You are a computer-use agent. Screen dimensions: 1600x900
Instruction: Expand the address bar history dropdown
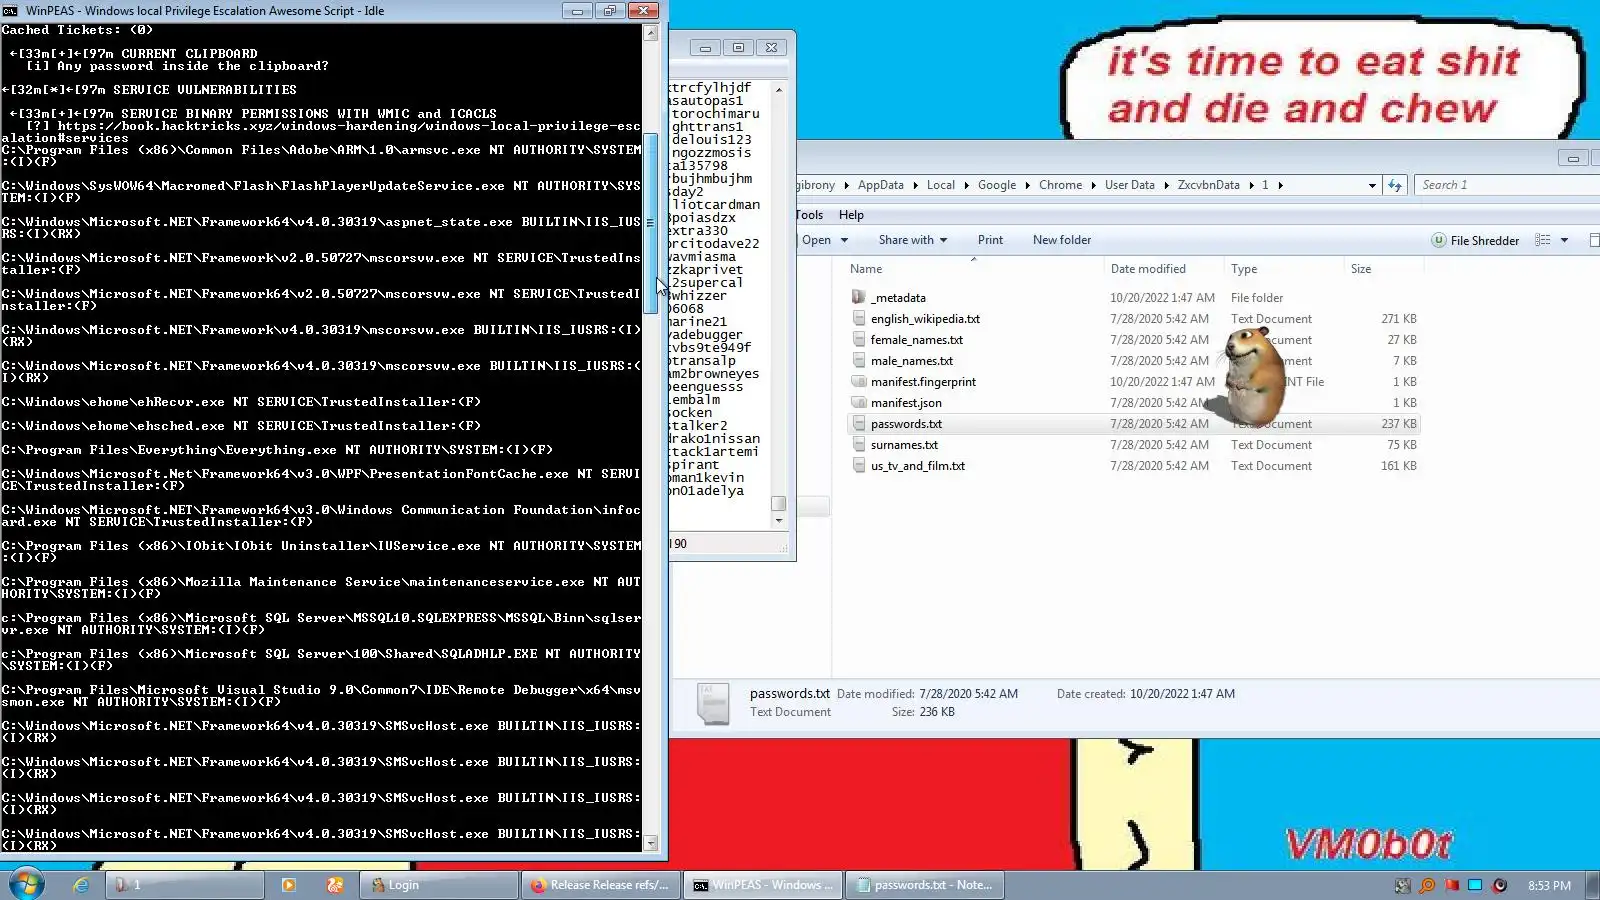1372,185
